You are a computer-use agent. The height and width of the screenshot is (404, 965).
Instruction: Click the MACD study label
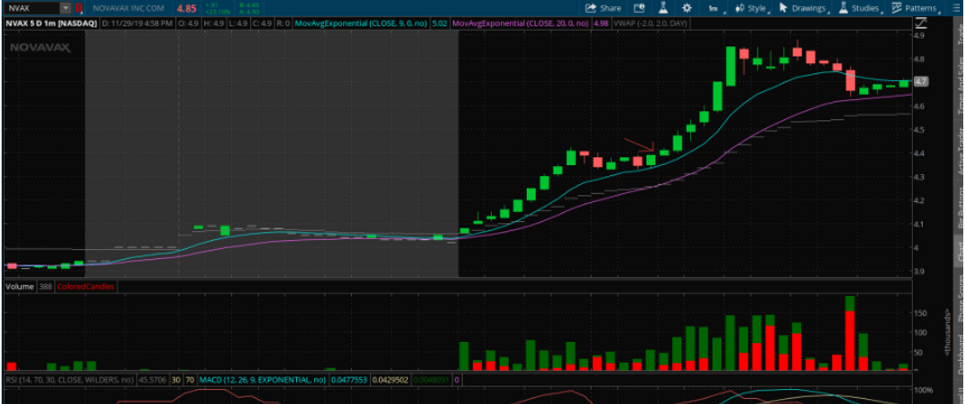point(262,380)
